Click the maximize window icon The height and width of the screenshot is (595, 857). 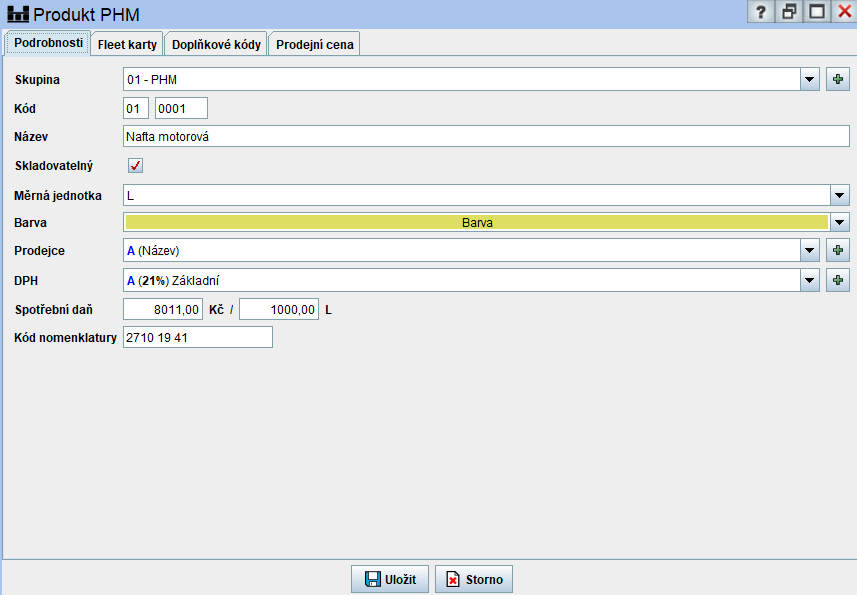817,13
